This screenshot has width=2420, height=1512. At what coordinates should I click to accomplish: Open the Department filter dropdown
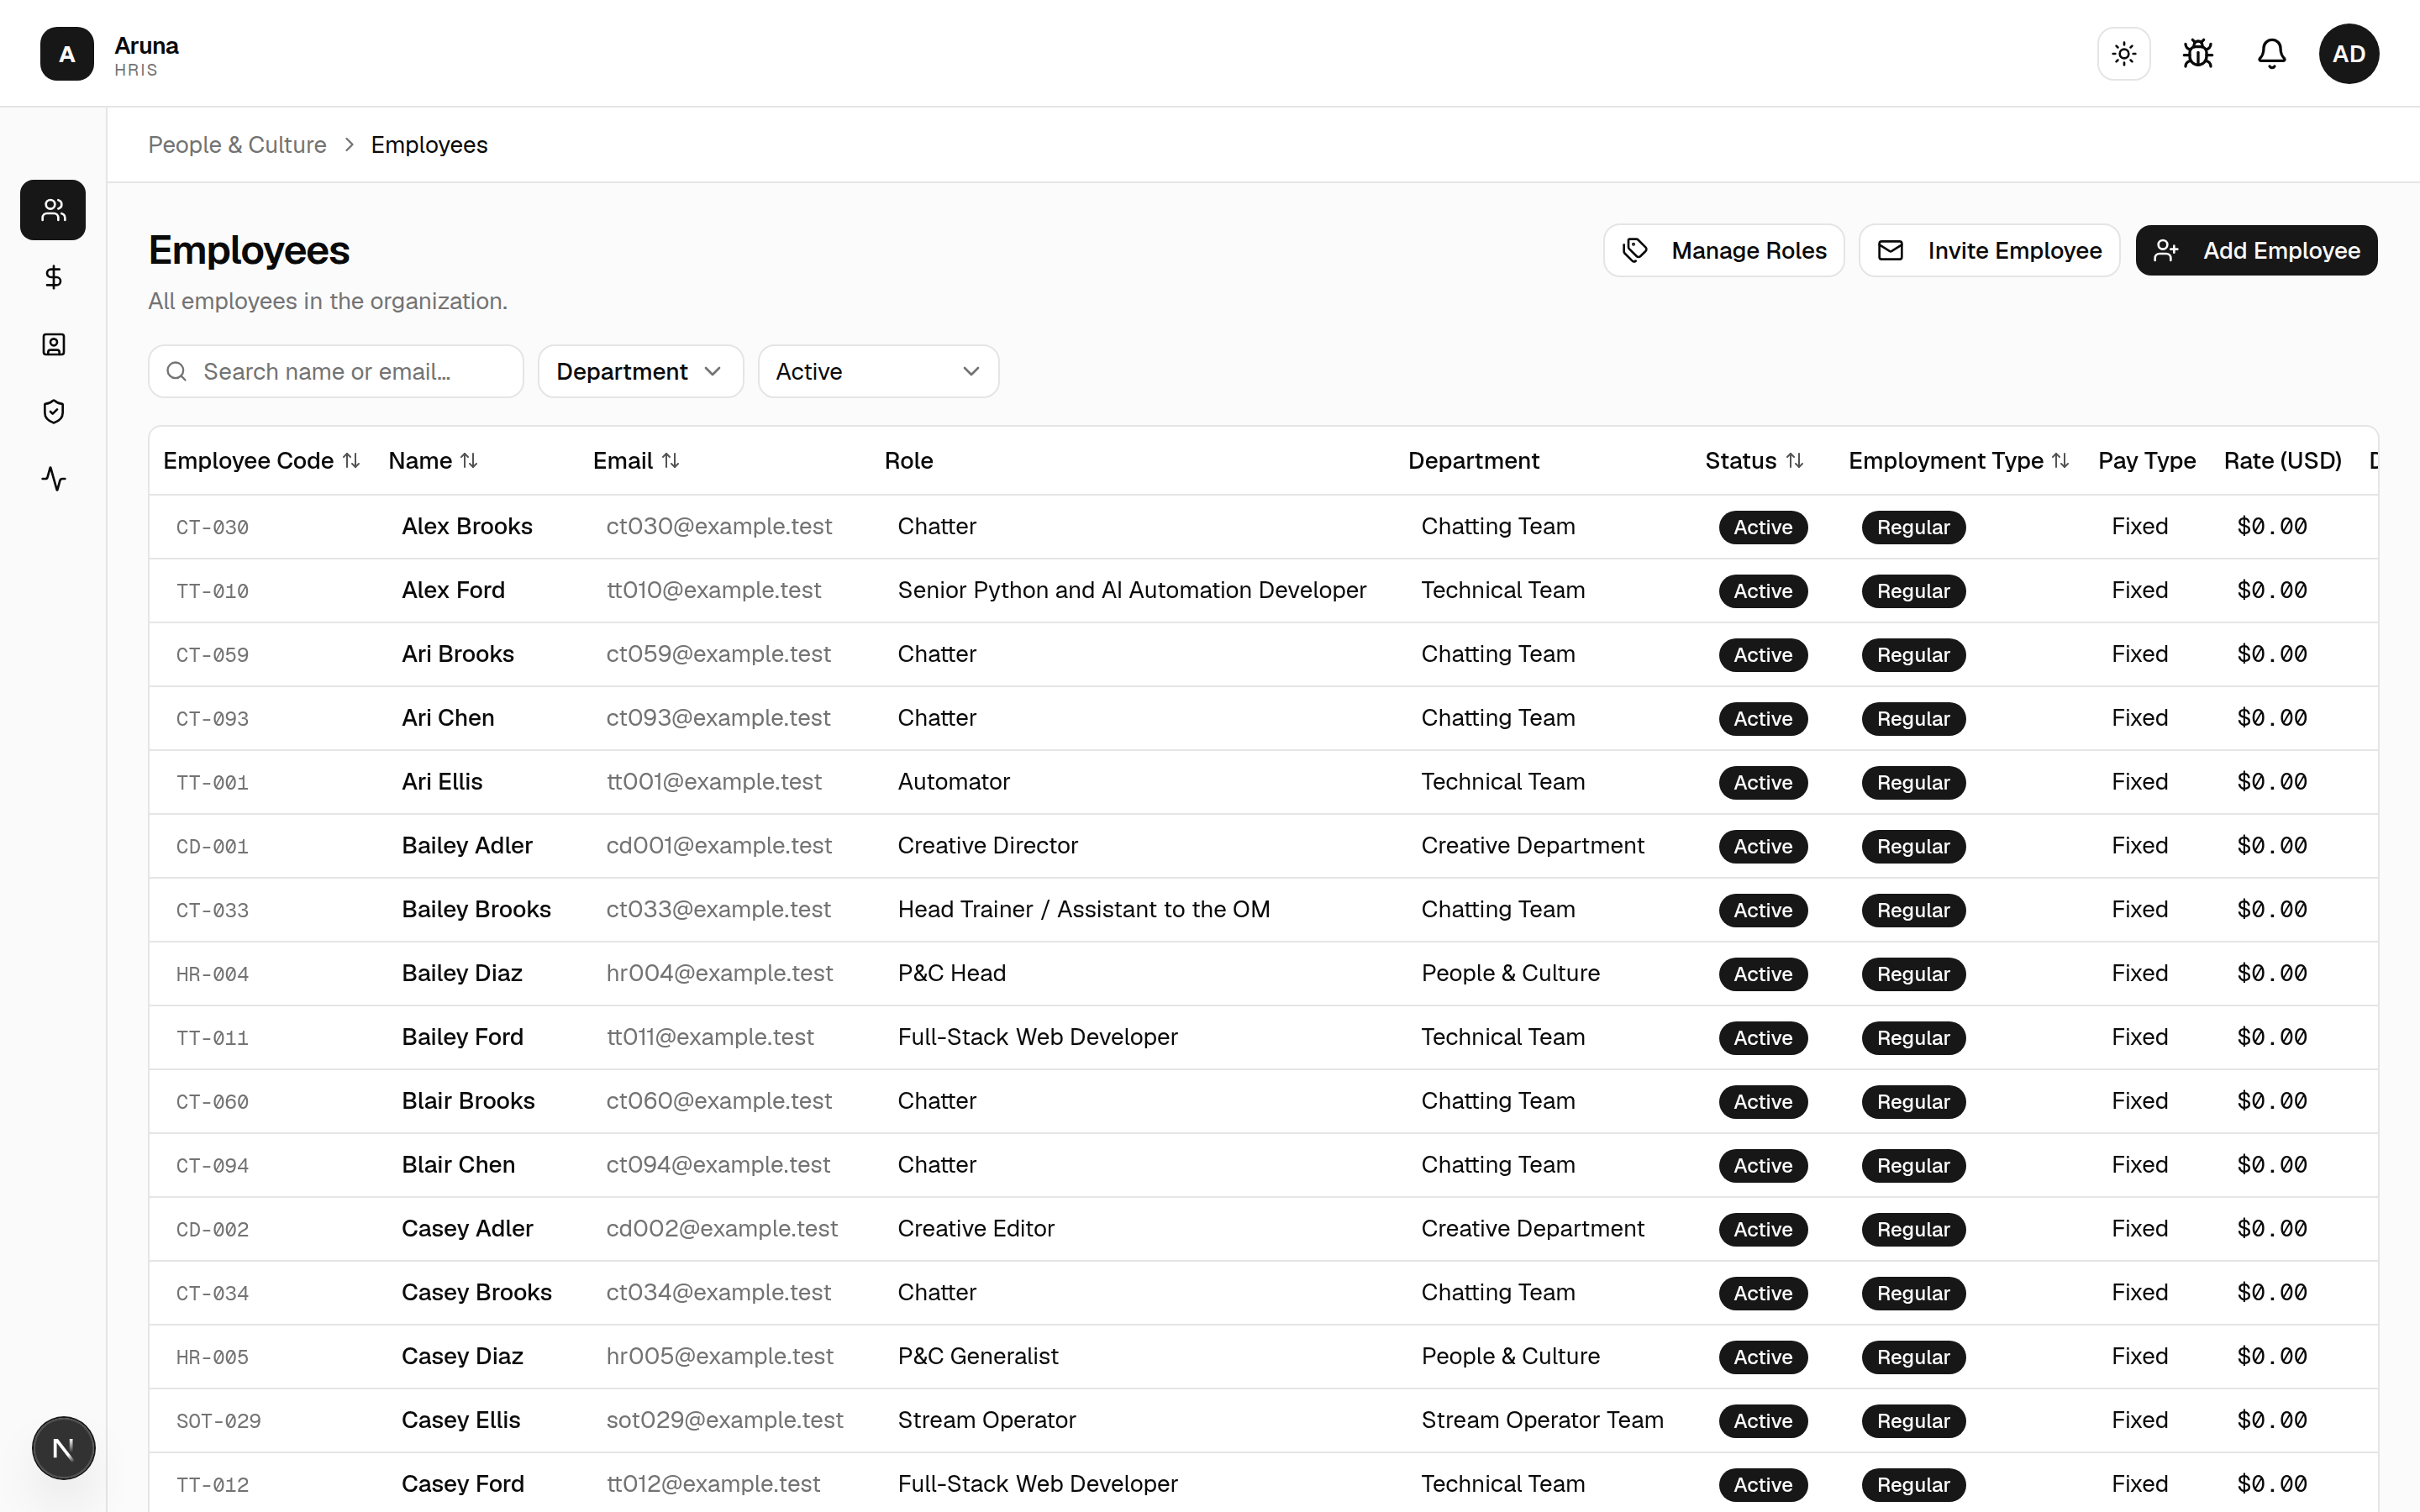tap(640, 372)
